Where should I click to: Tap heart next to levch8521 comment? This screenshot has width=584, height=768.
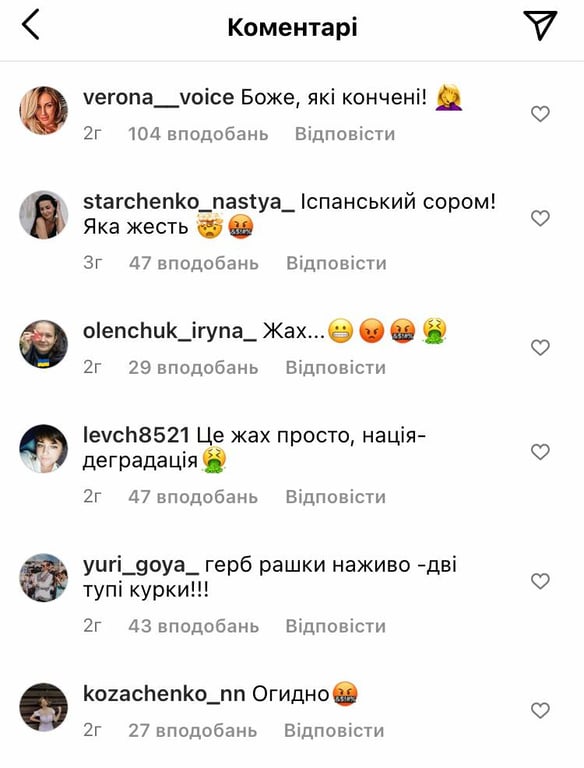coord(540,452)
